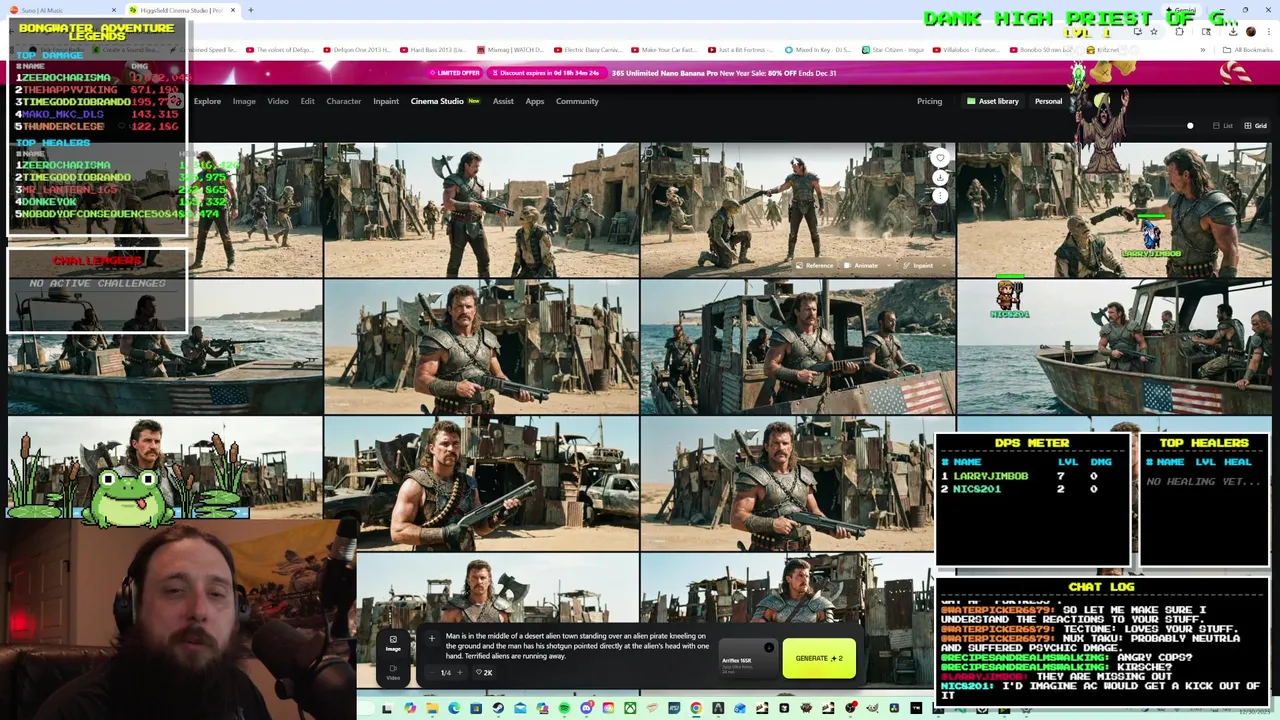Open the Edit nav item
The height and width of the screenshot is (720, 1280).
pos(307,101)
